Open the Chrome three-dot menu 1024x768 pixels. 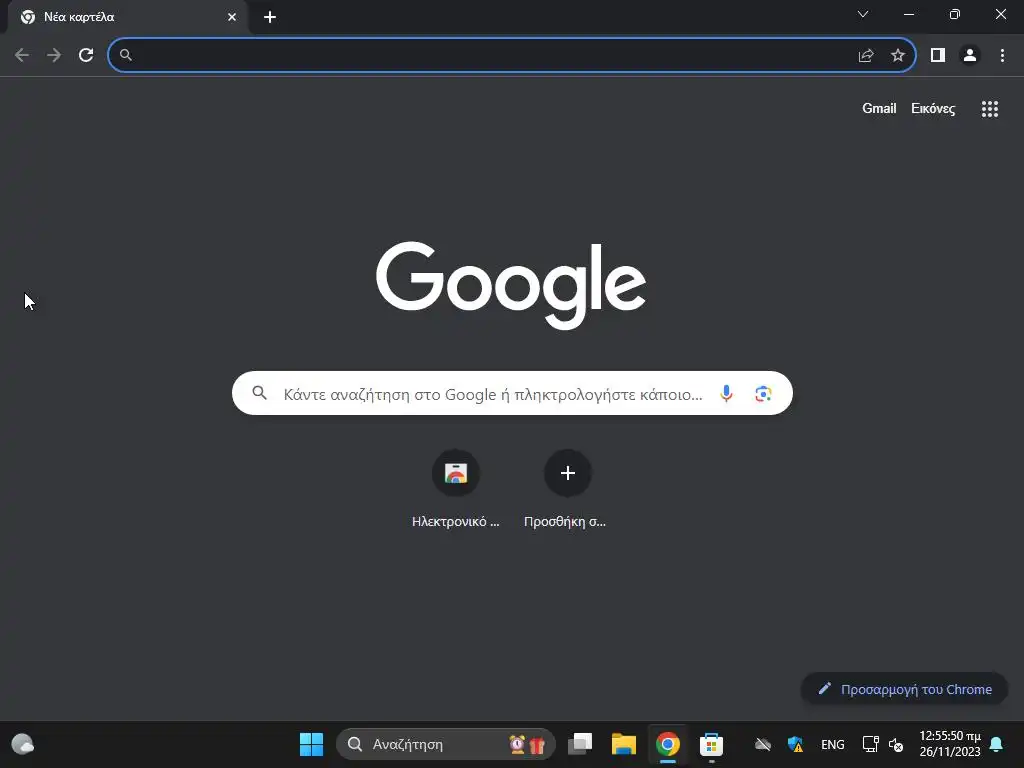point(1002,56)
